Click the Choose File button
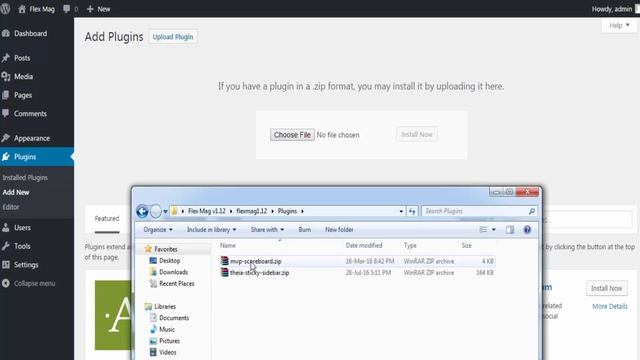The height and width of the screenshot is (360, 640). coord(292,135)
